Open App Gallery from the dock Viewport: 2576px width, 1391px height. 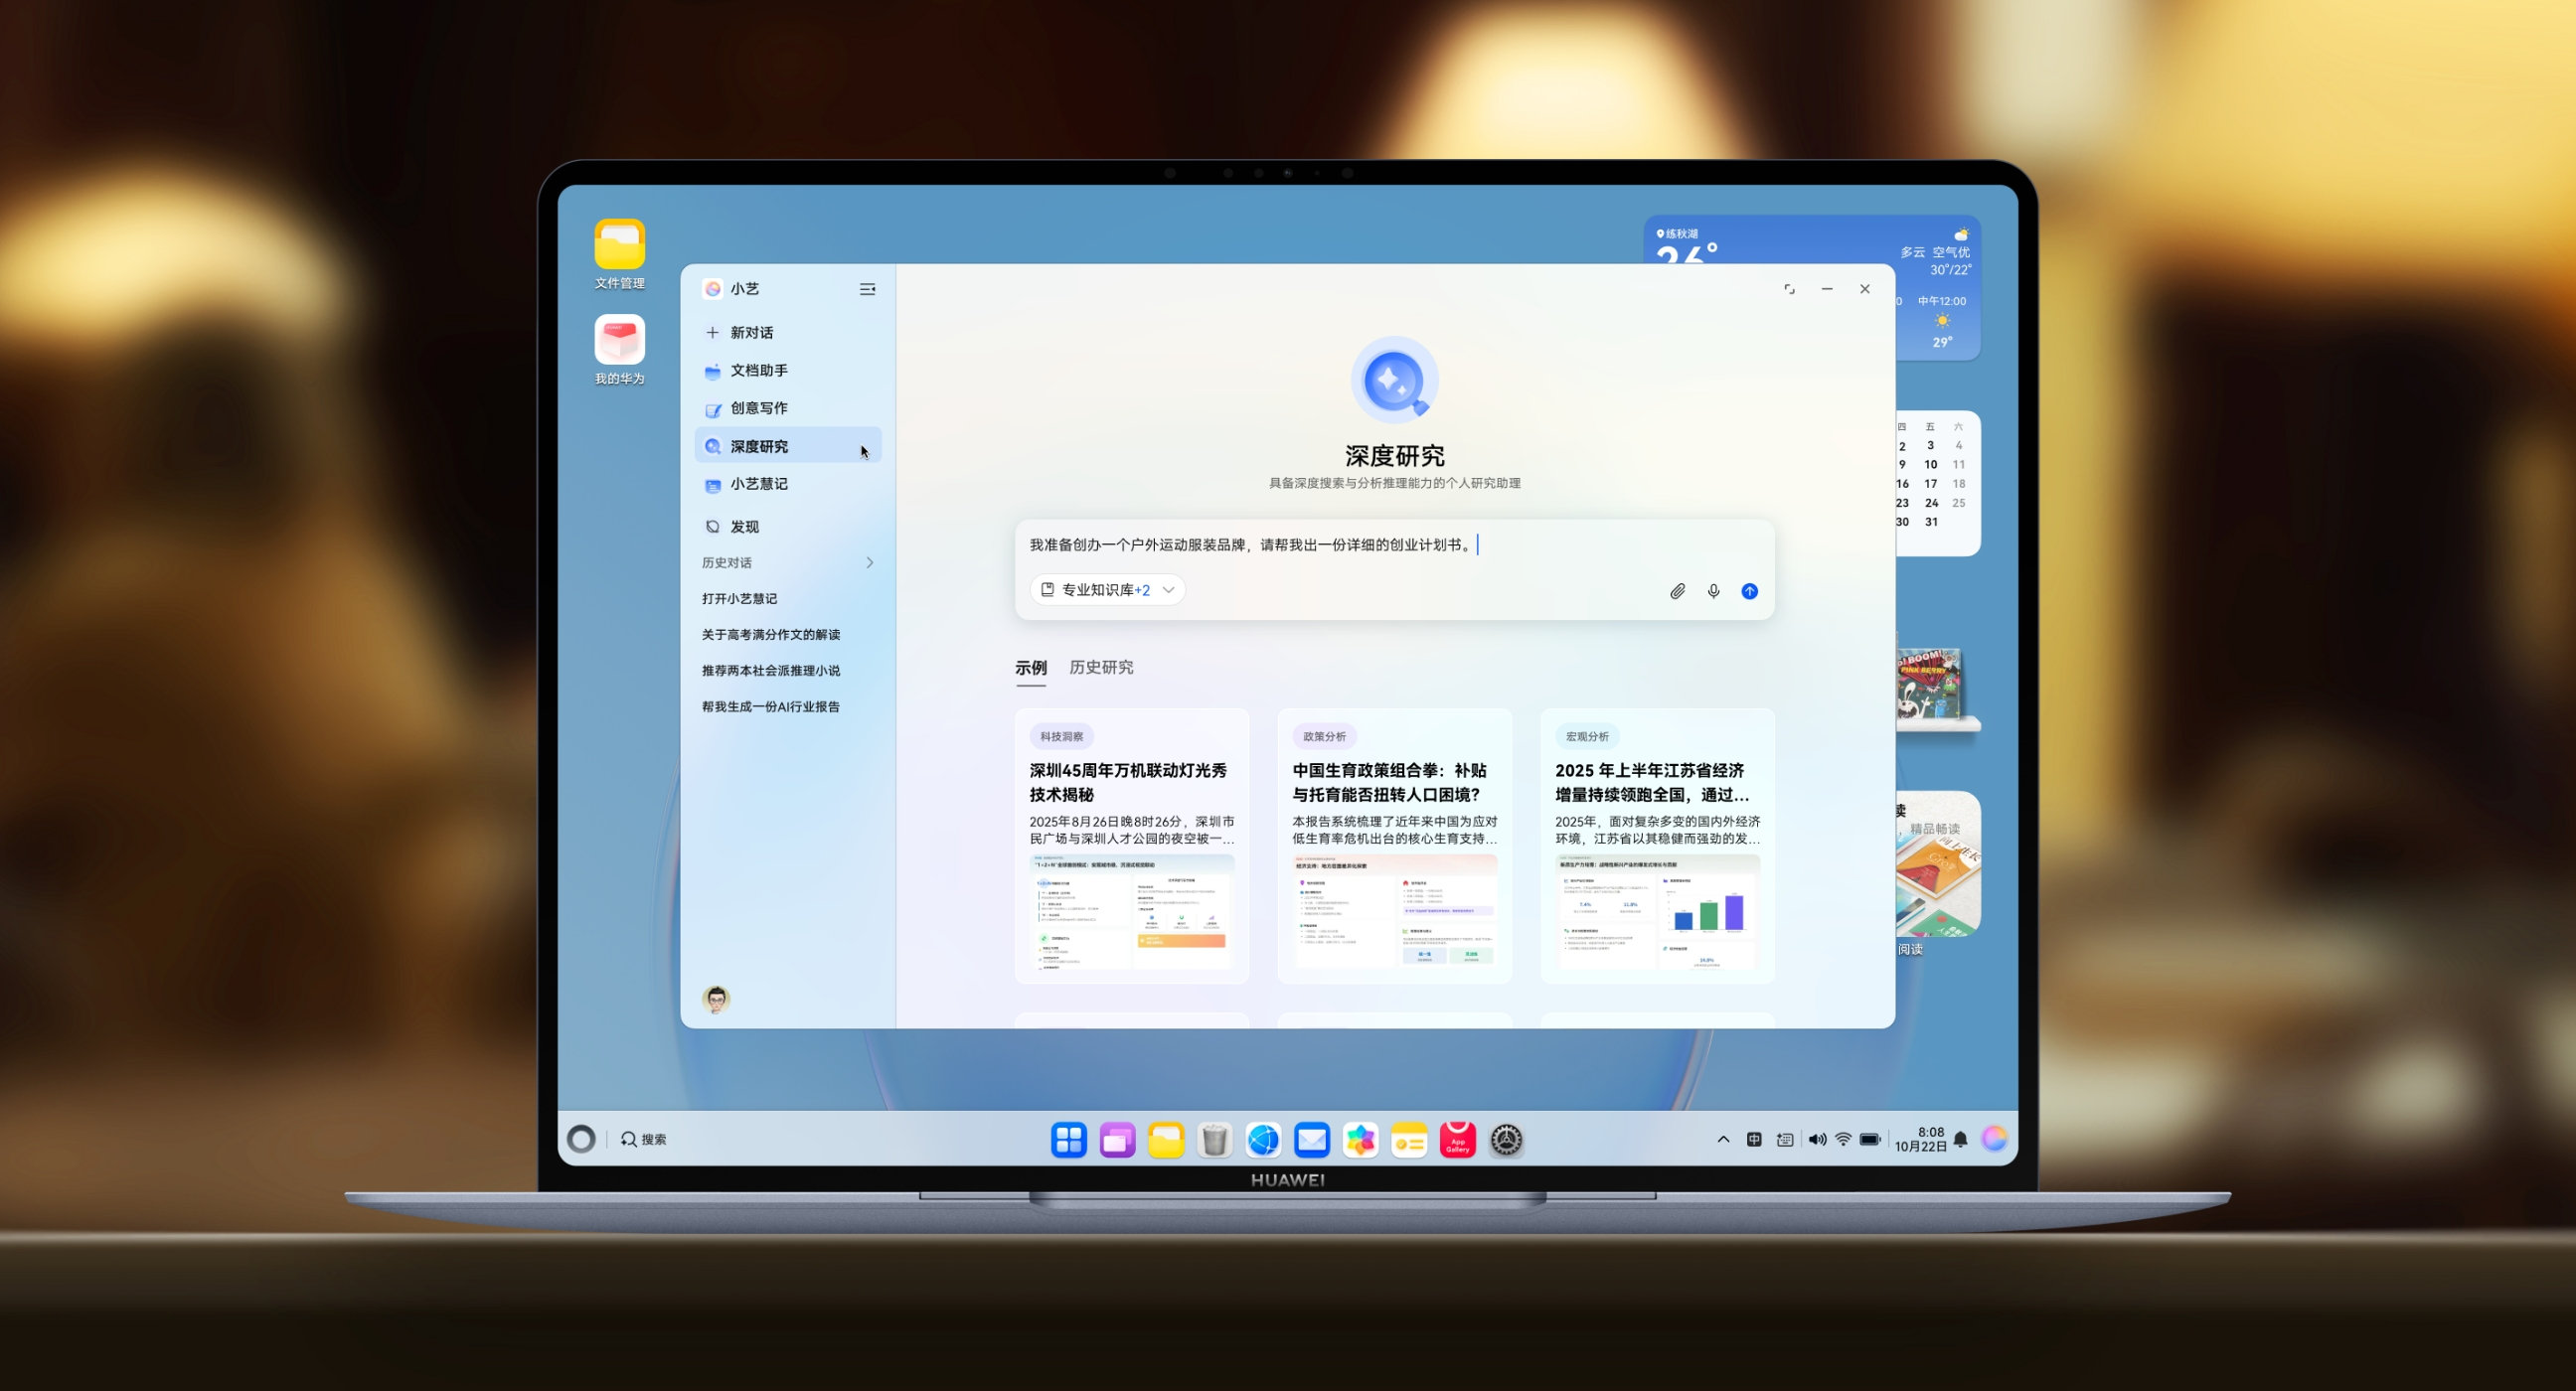point(1457,1139)
